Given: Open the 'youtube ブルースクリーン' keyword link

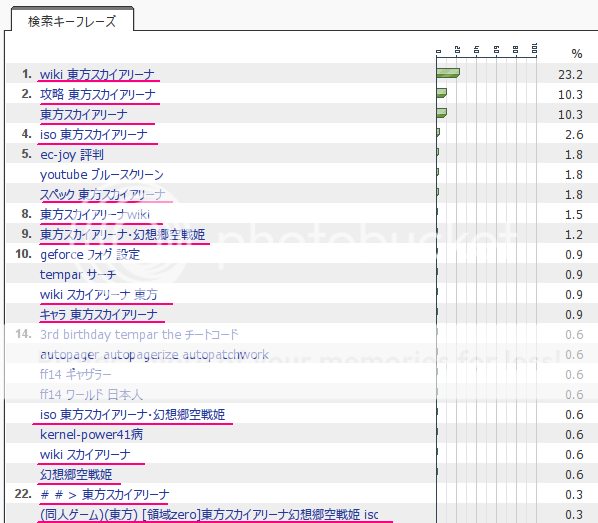Looking at the screenshot, I should click(x=101, y=174).
